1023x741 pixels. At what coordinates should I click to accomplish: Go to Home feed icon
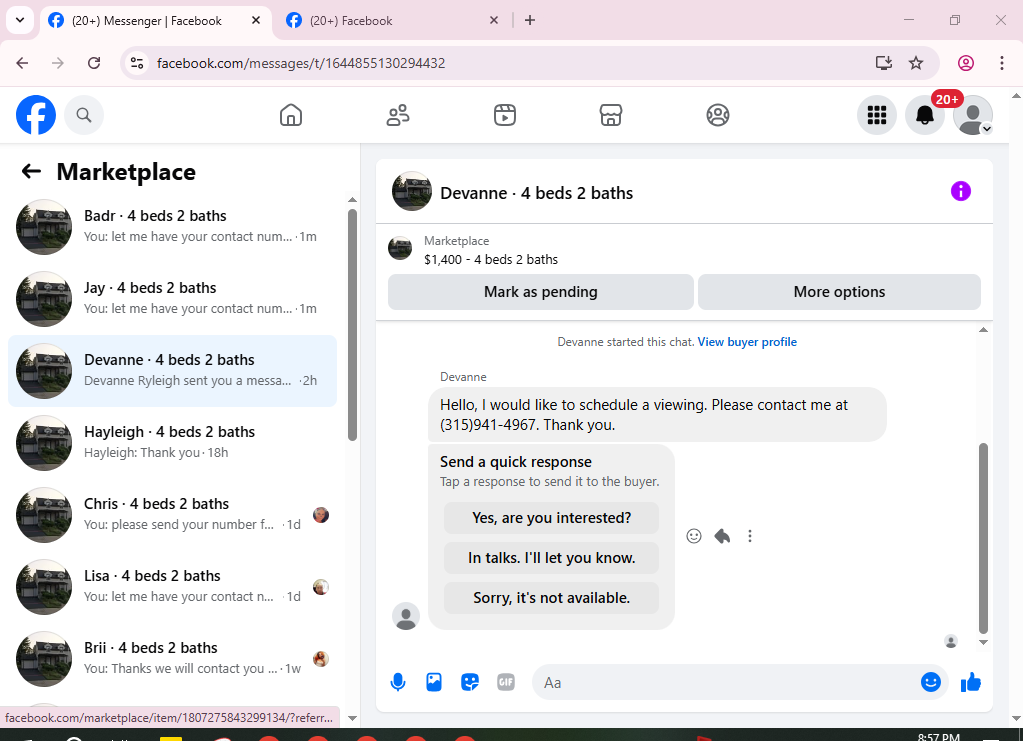tap(291, 115)
